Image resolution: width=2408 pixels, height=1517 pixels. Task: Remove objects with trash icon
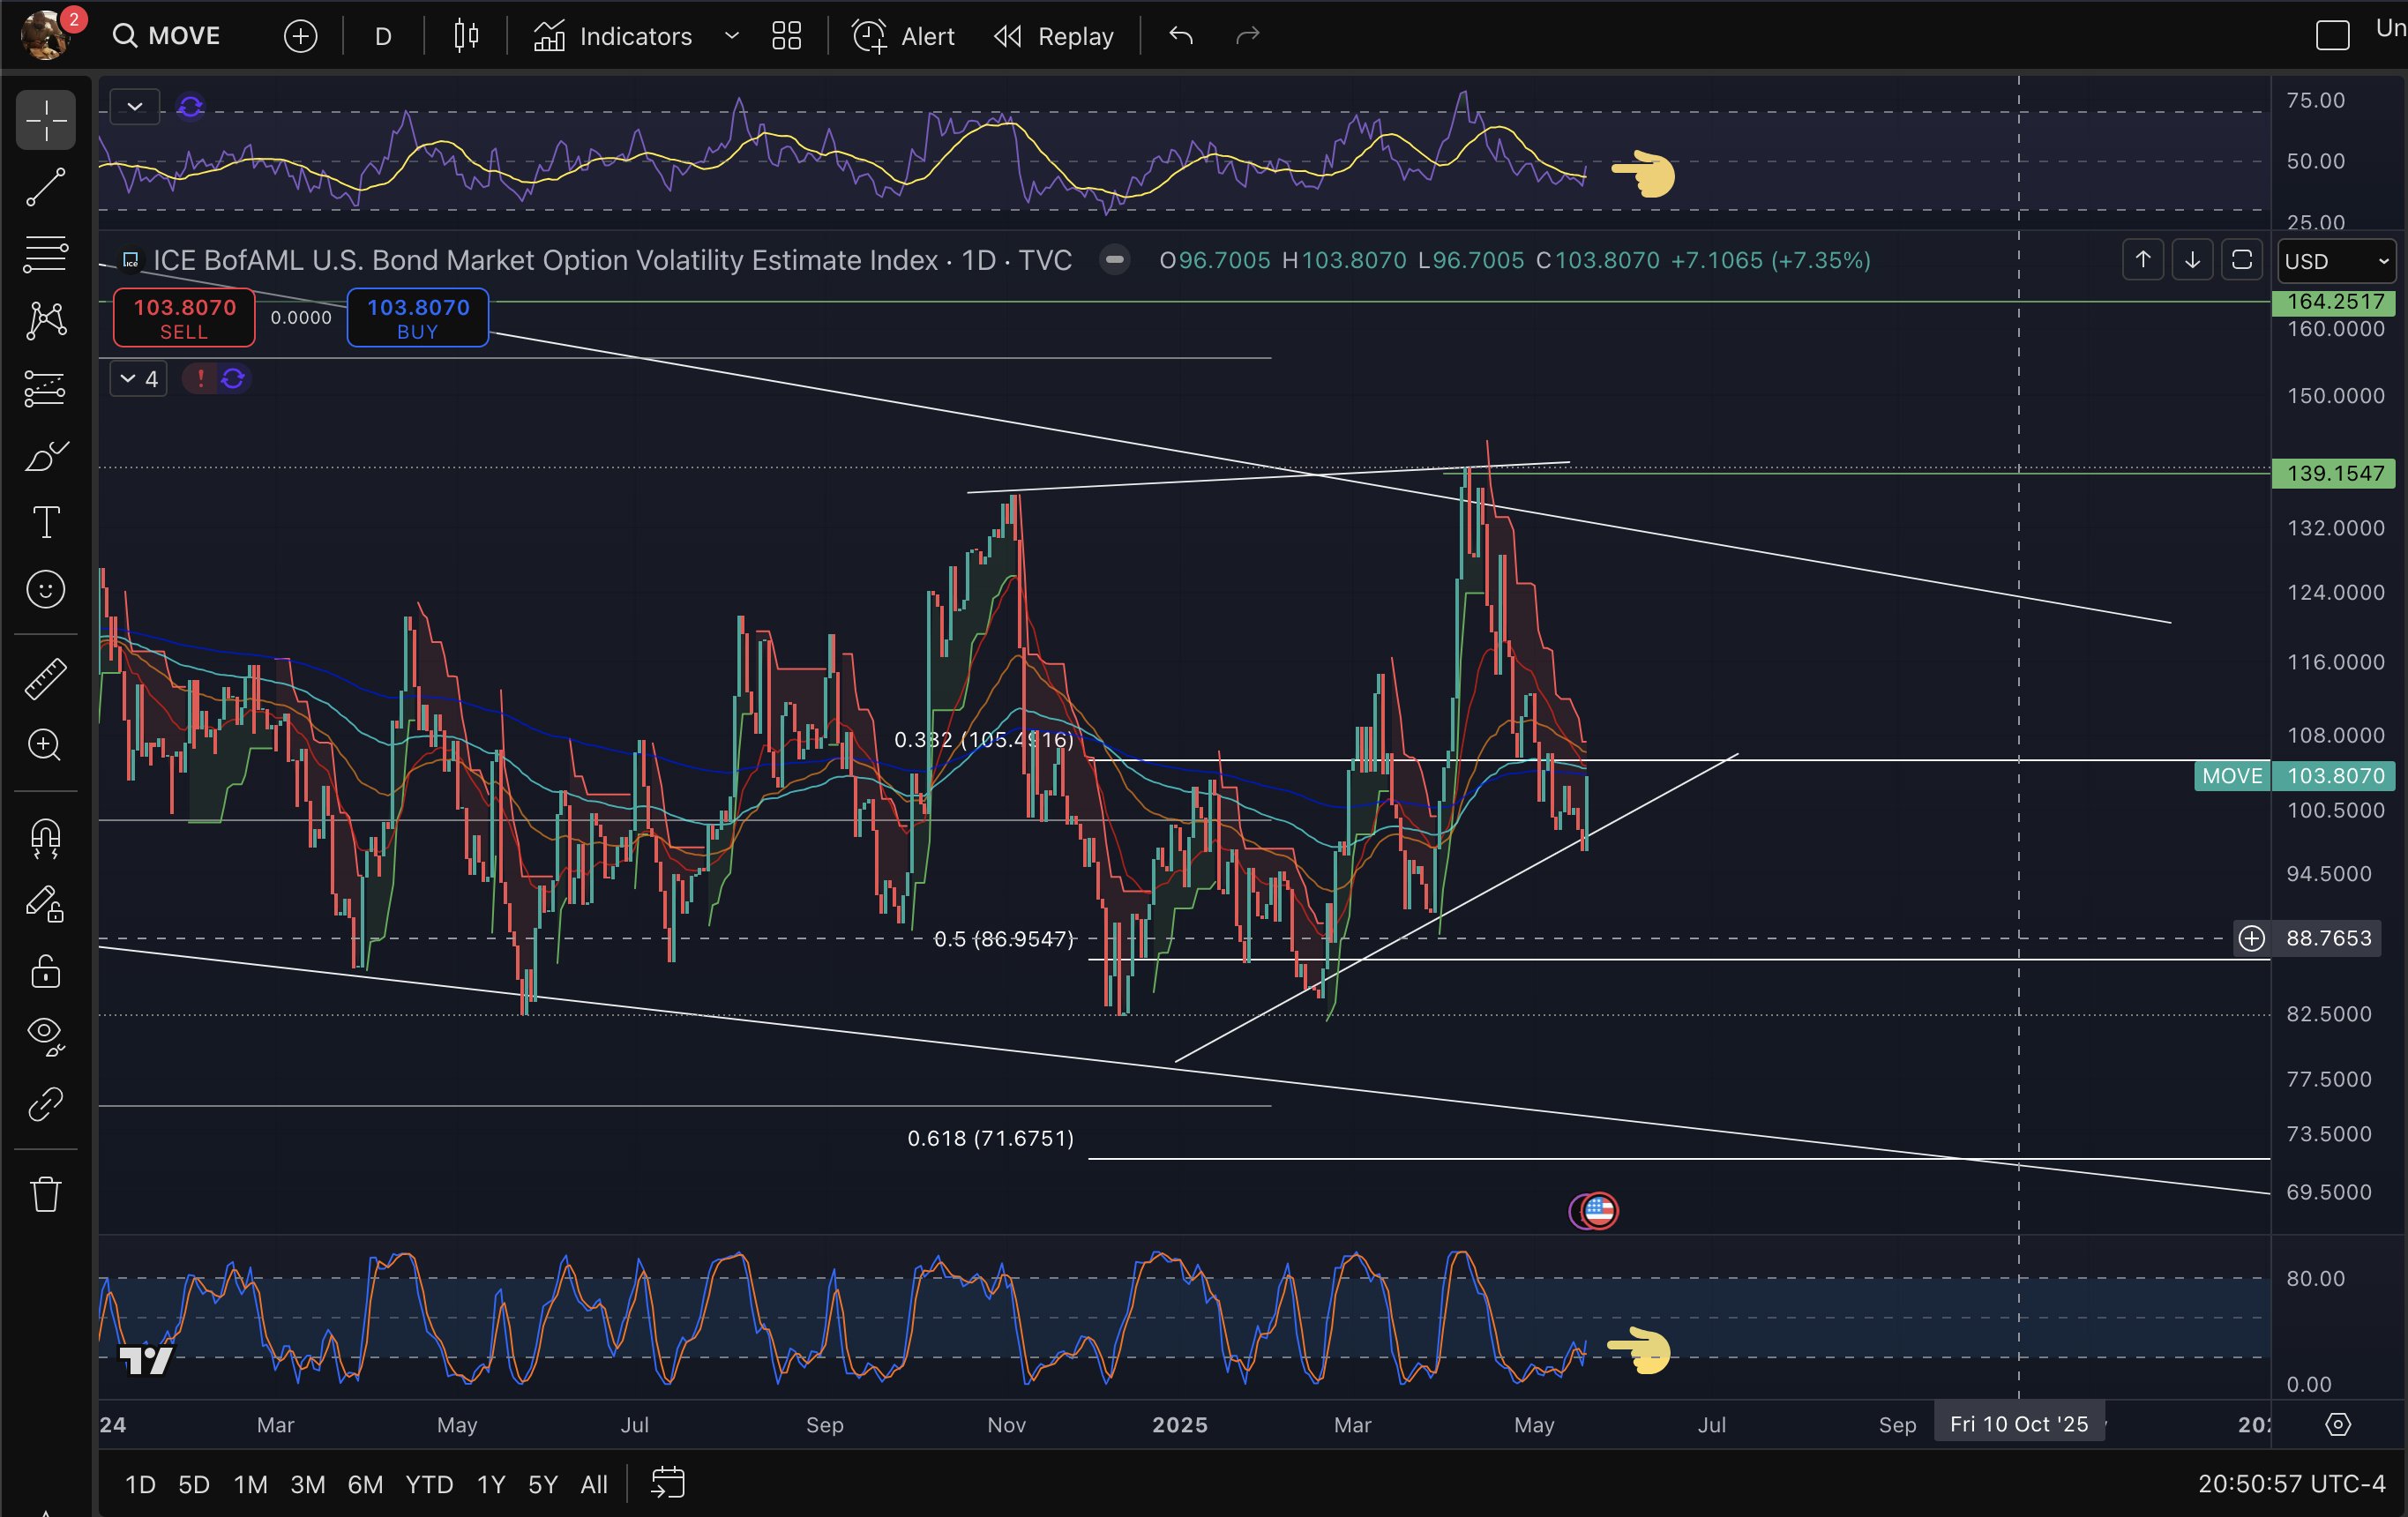[46, 1194]
